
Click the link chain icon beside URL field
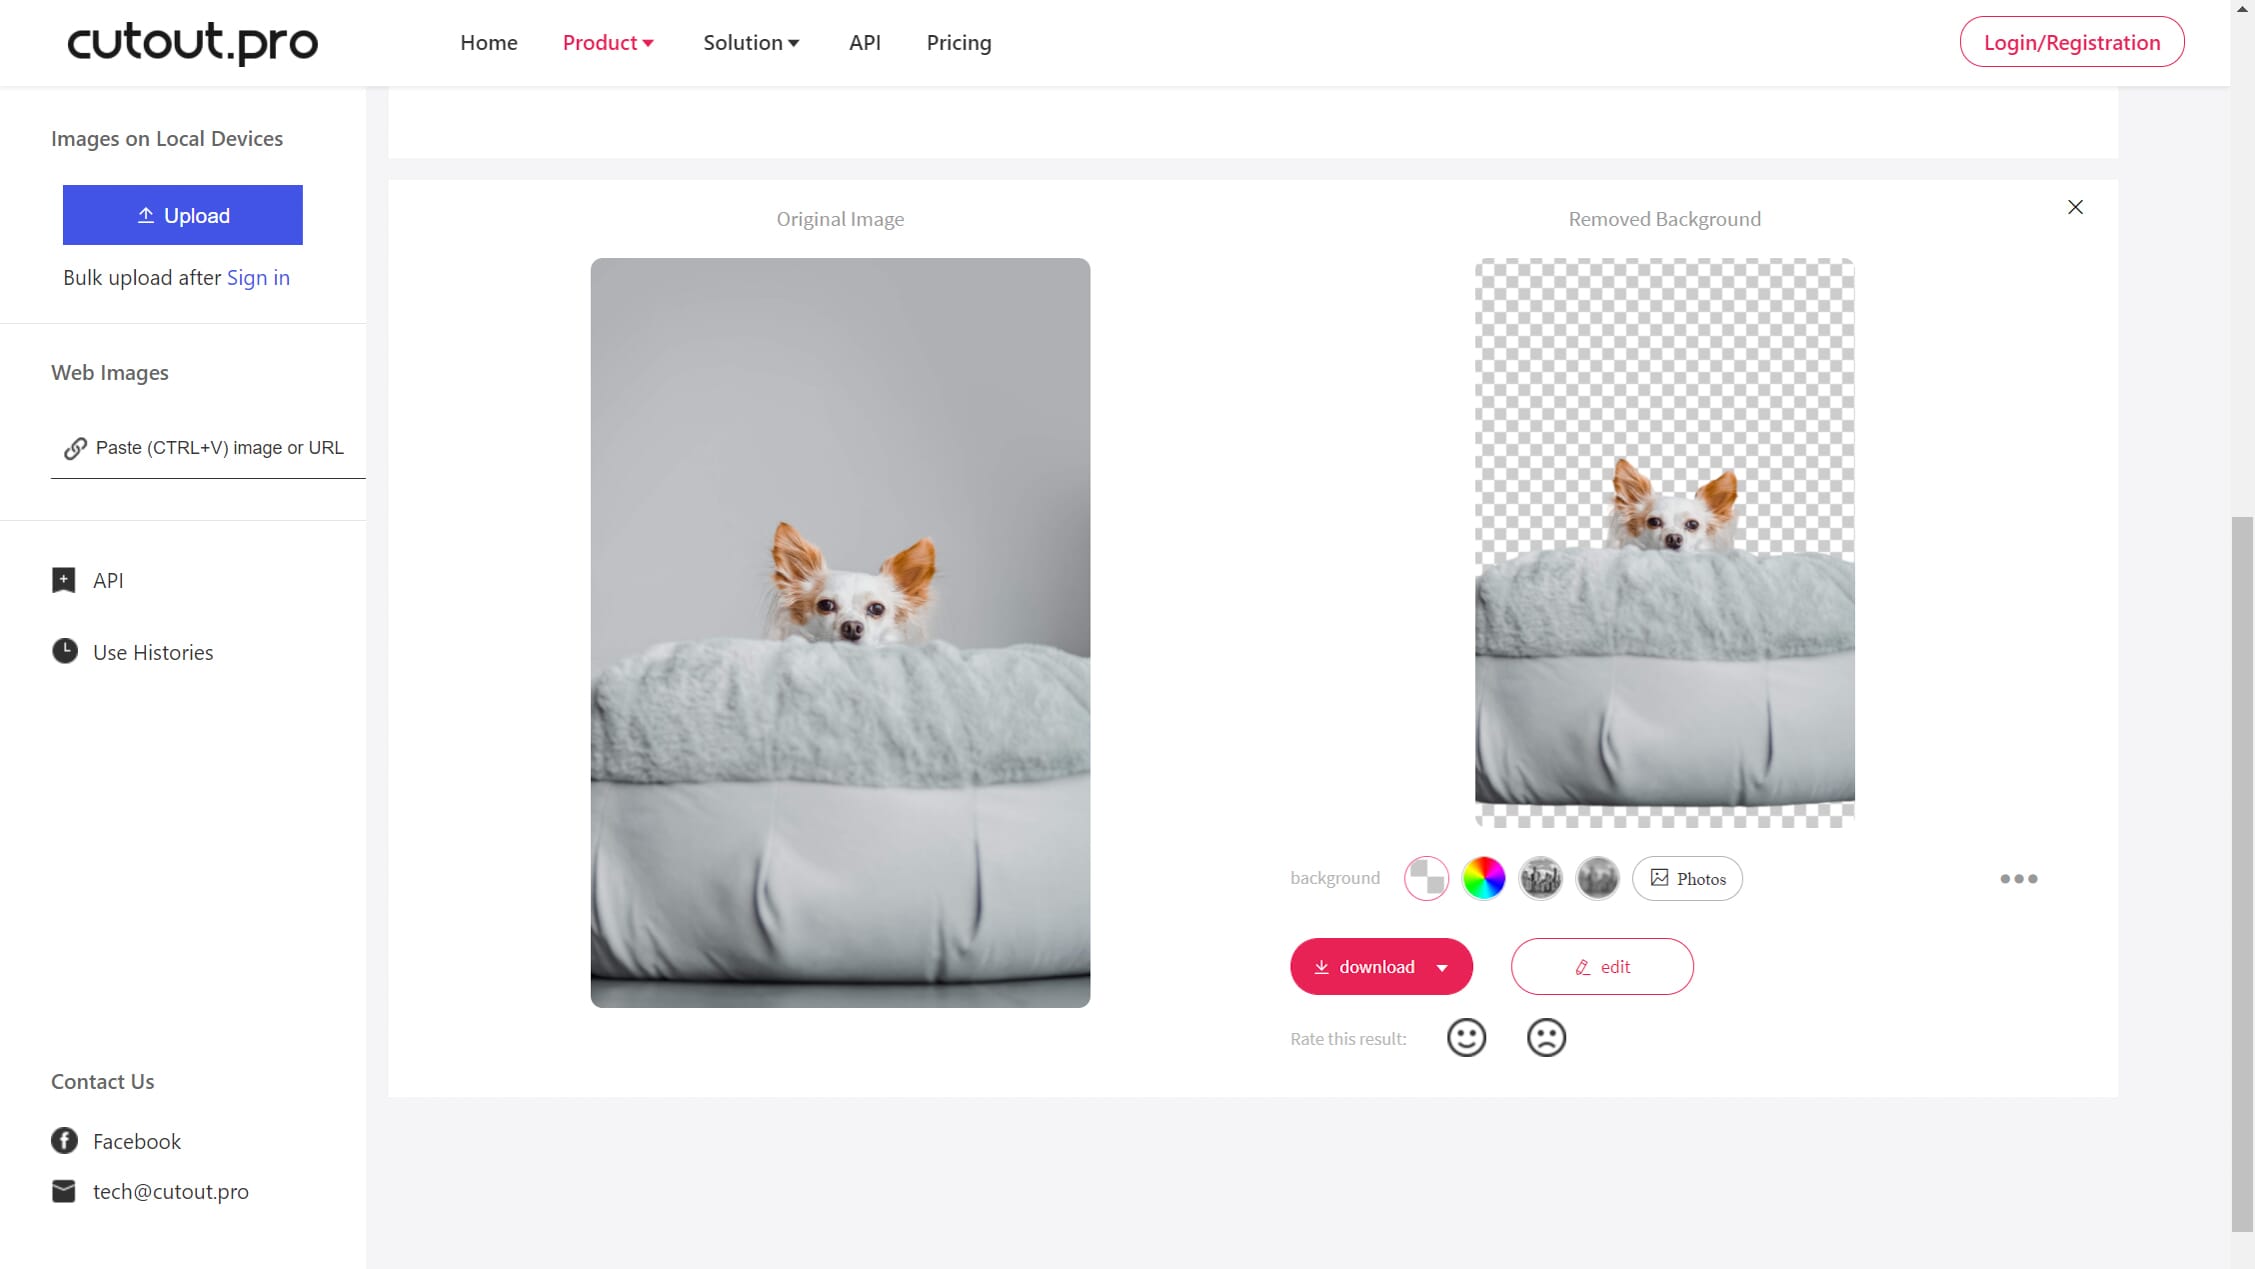[x=75, y=448]
